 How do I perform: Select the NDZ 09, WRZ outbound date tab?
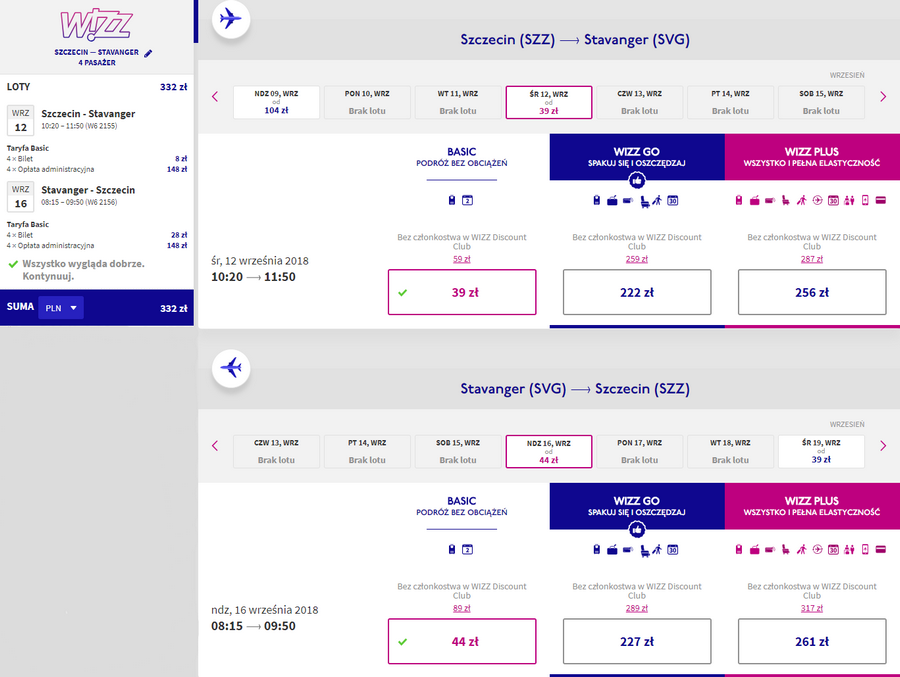tap(276, 102)
